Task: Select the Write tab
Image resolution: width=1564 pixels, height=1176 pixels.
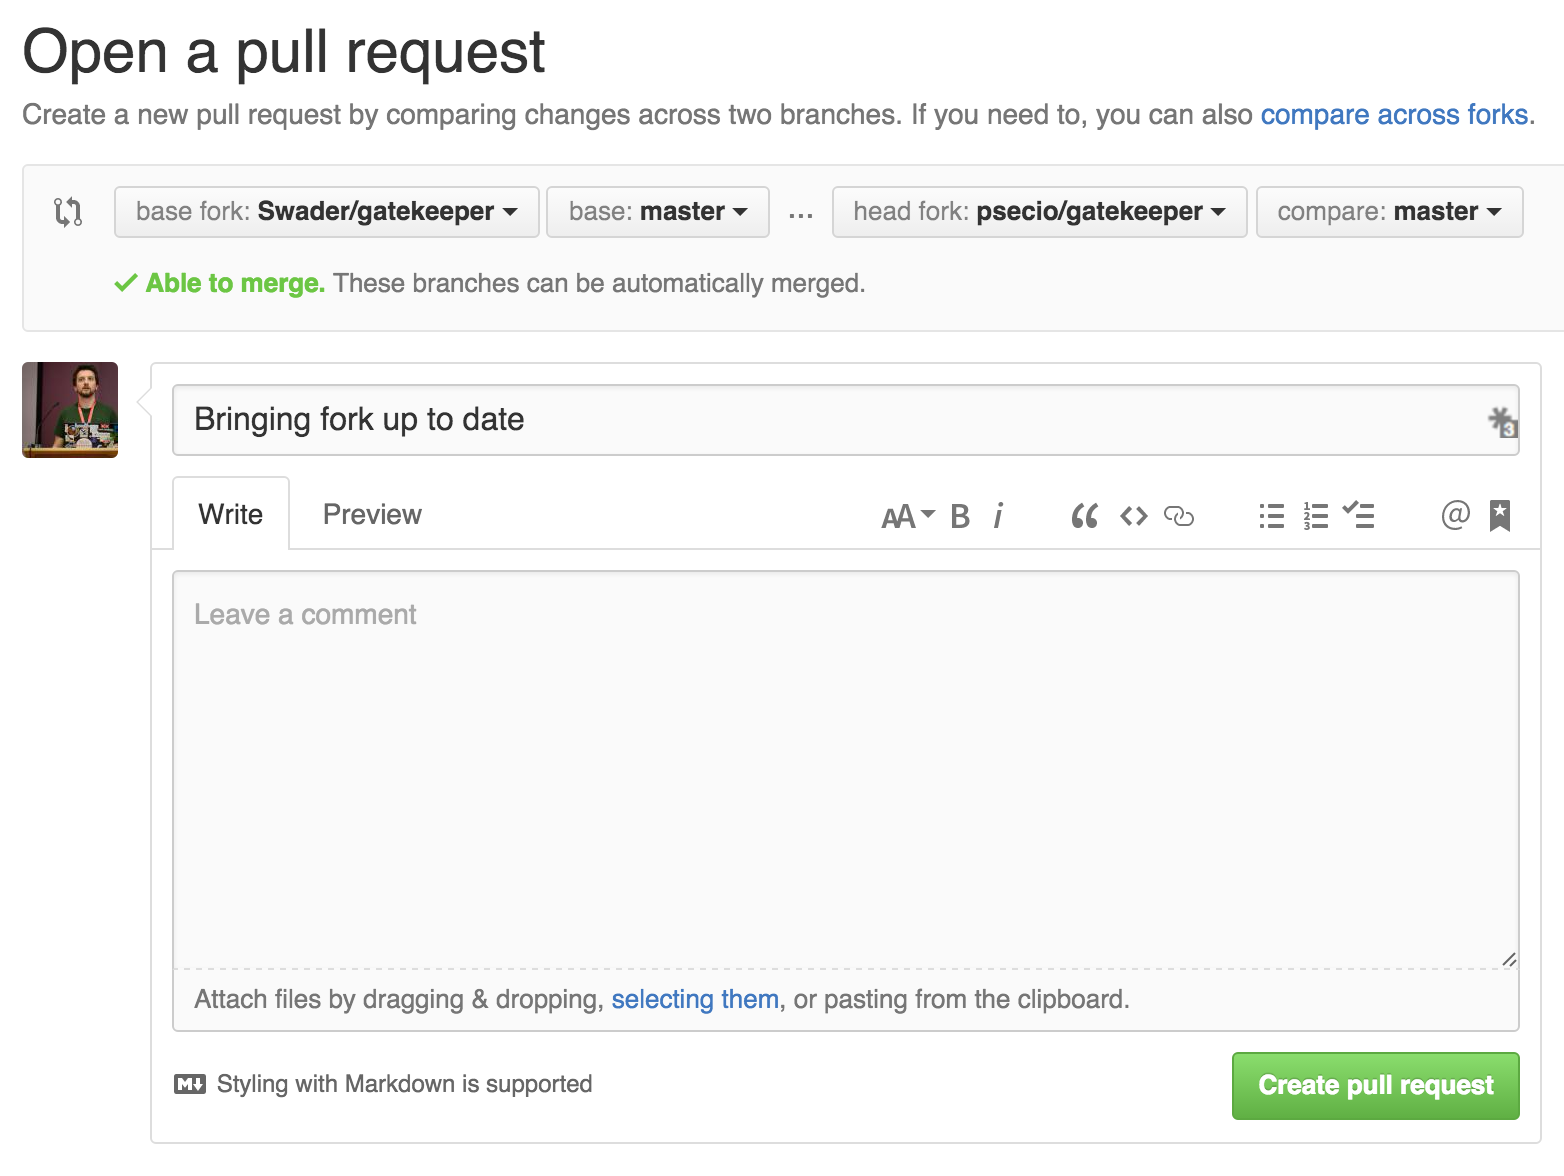Action: coord(231,515)
